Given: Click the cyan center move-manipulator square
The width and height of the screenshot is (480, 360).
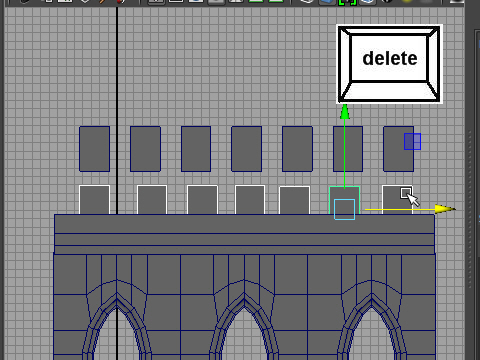Looking at the screenshot, I should point(344,209).
